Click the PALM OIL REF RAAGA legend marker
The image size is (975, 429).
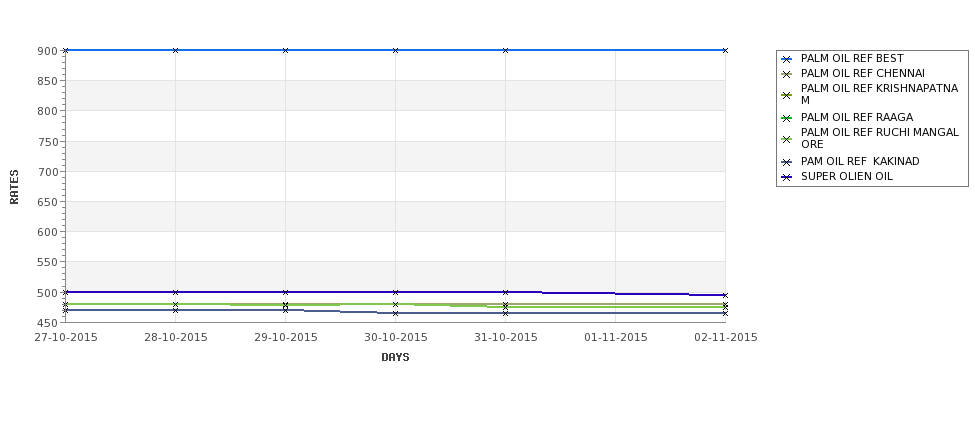(x=787, y=118)
